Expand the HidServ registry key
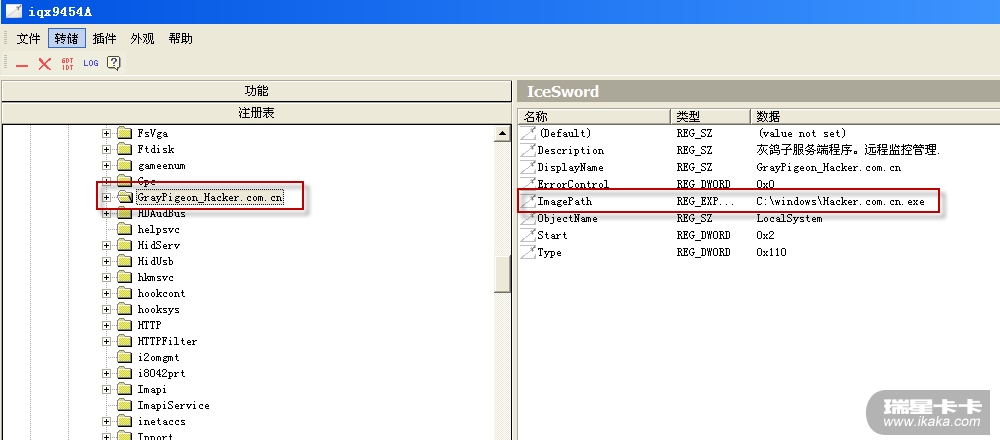Viewport: 1000px width, 440px height. point(107,245)
